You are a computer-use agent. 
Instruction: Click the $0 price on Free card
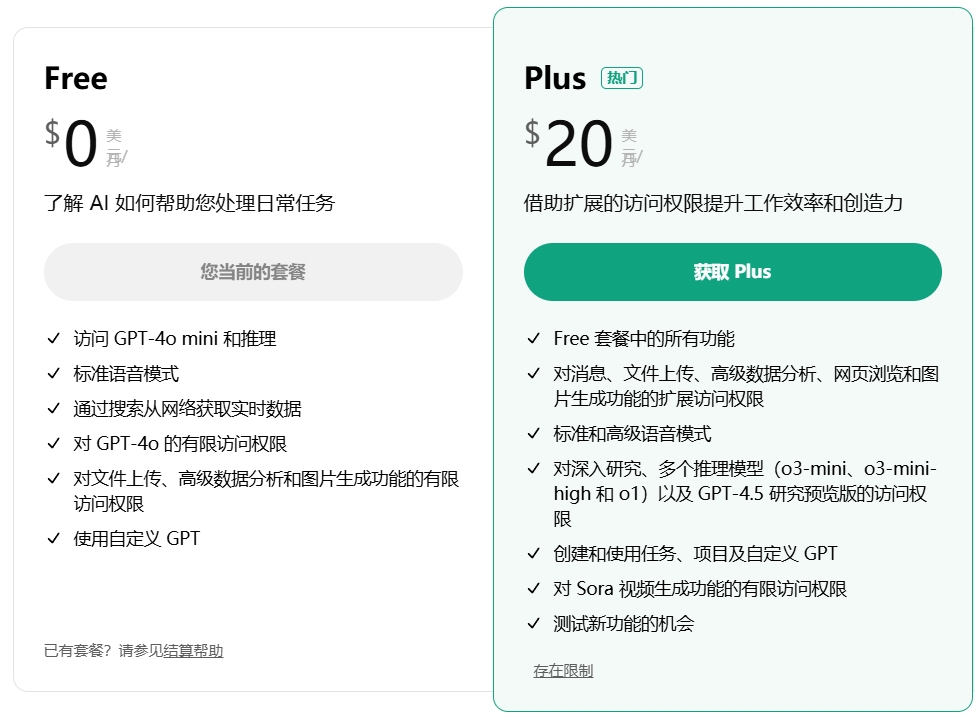click(72, 144)
